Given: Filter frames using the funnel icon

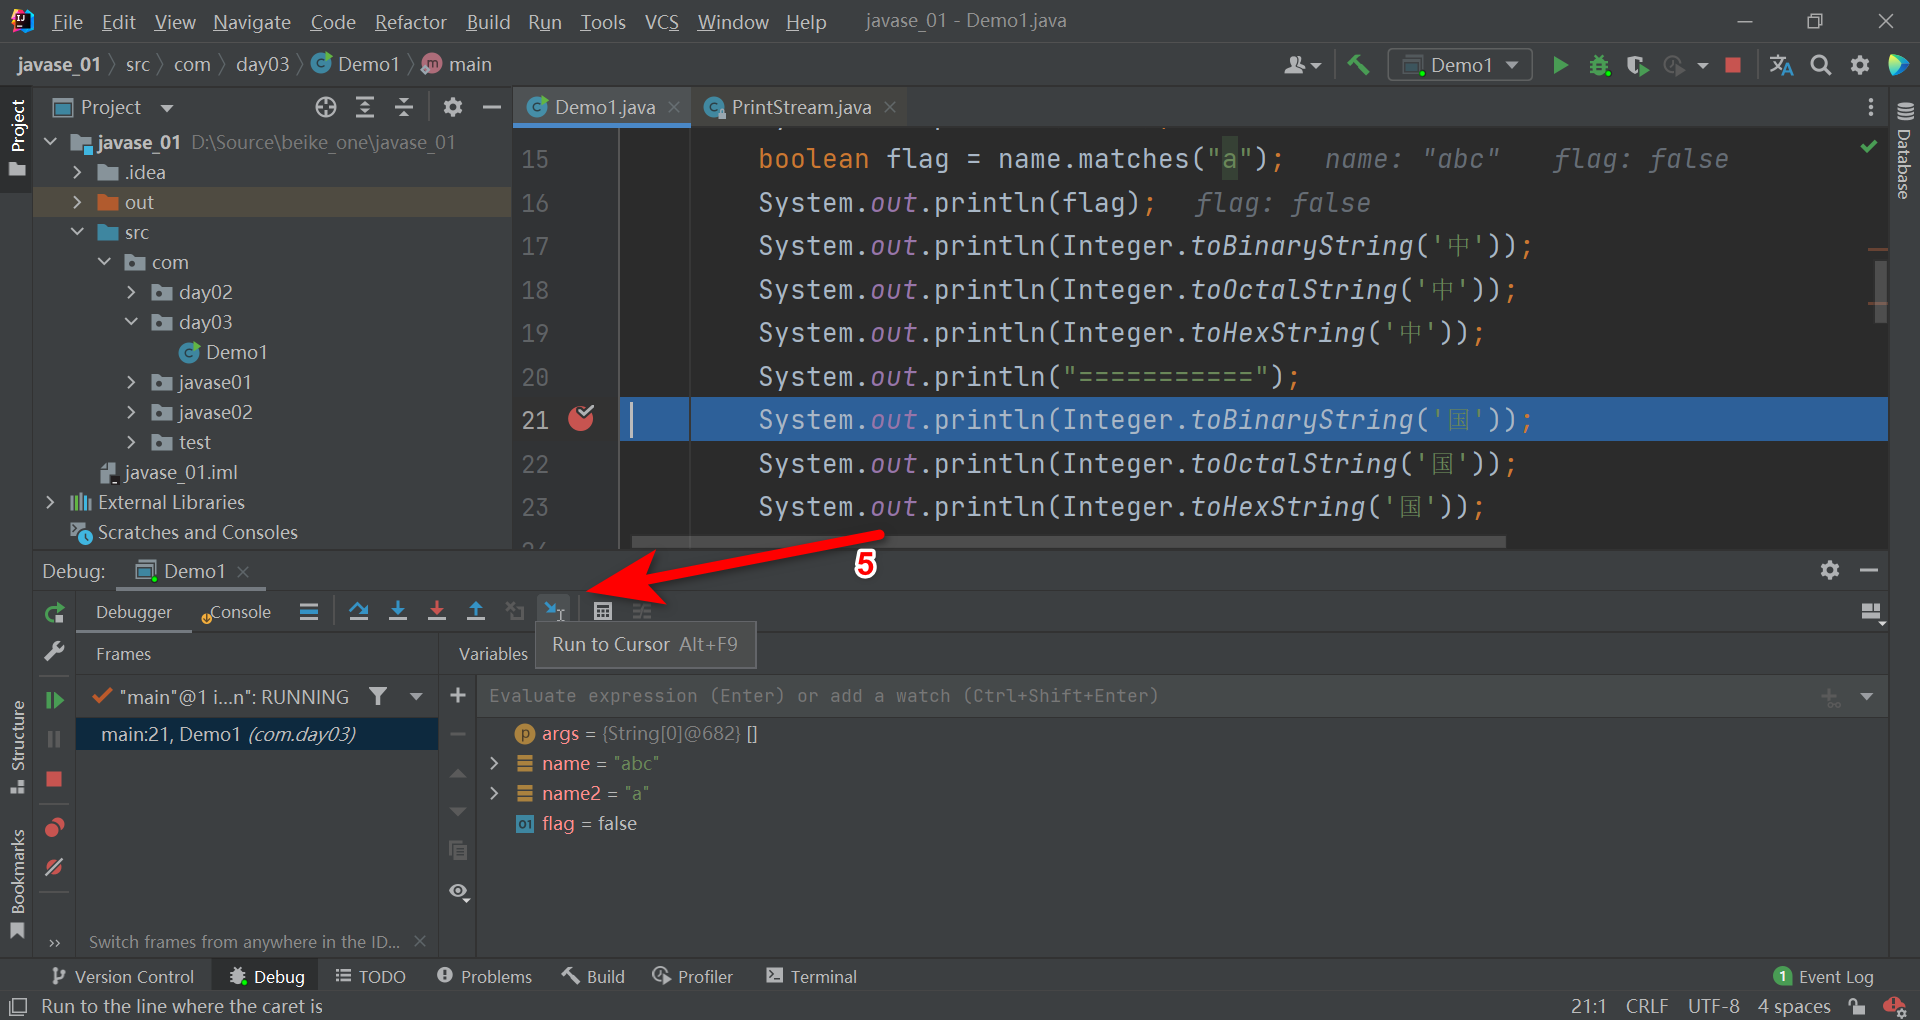Looking at the screenshot, I should tap(378, 696).
